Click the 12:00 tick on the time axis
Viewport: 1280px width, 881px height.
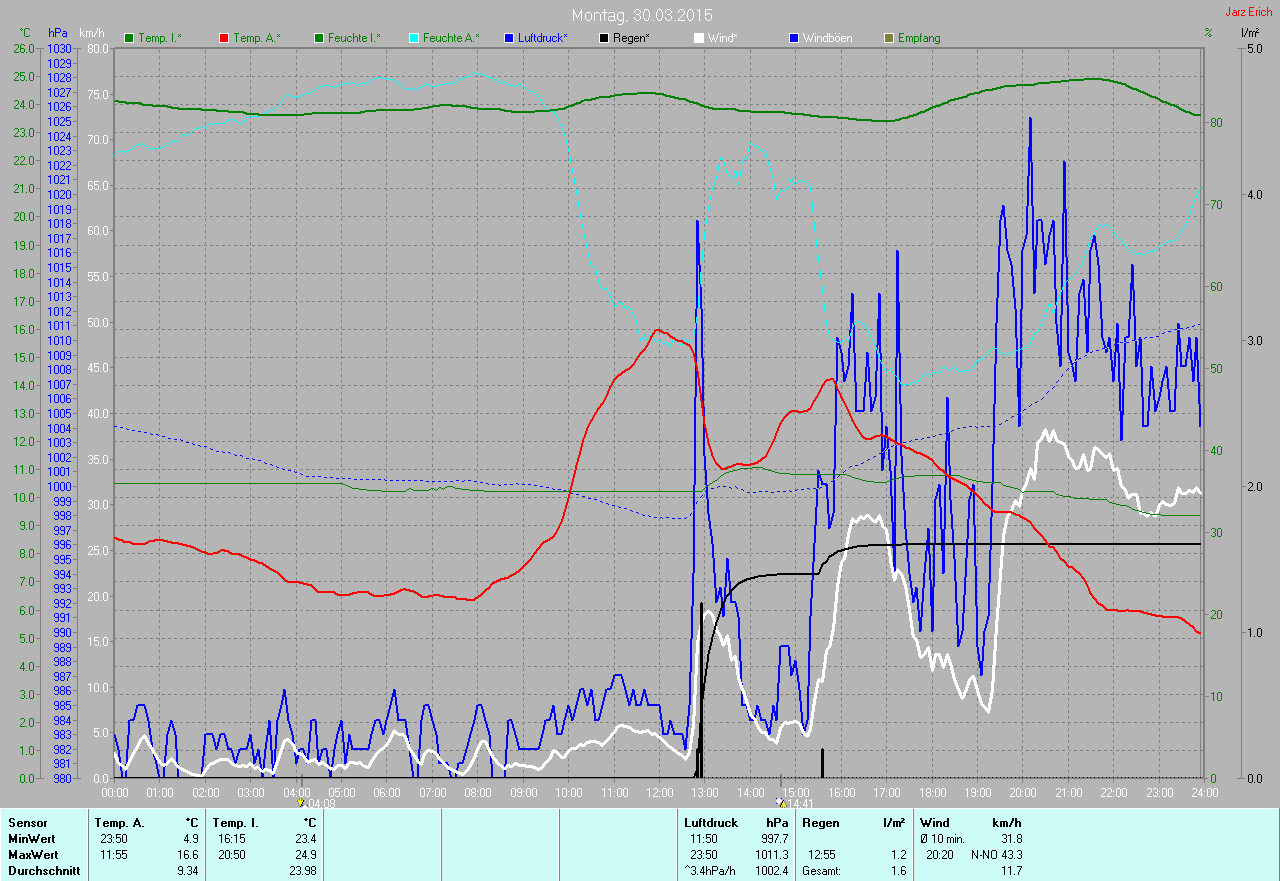659,793
